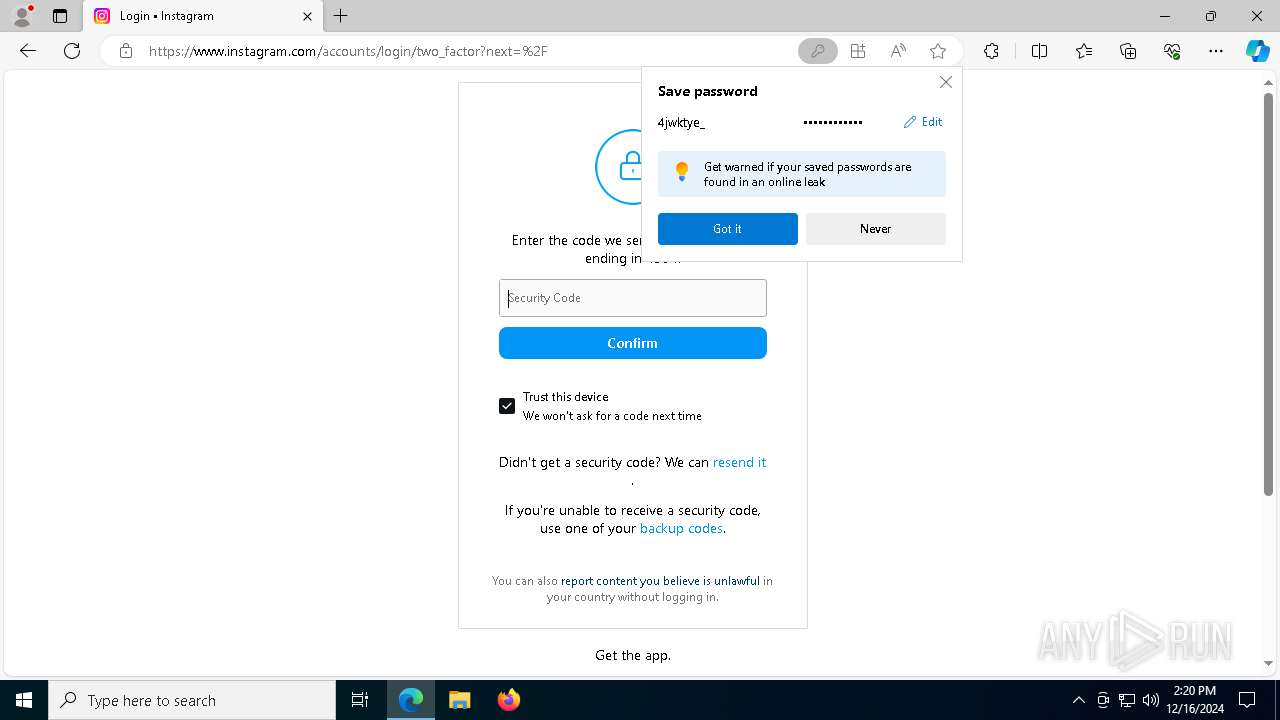Close the Login Instagram tab
This screenshot has width=1280, height=720.
[x=307, y=16]
